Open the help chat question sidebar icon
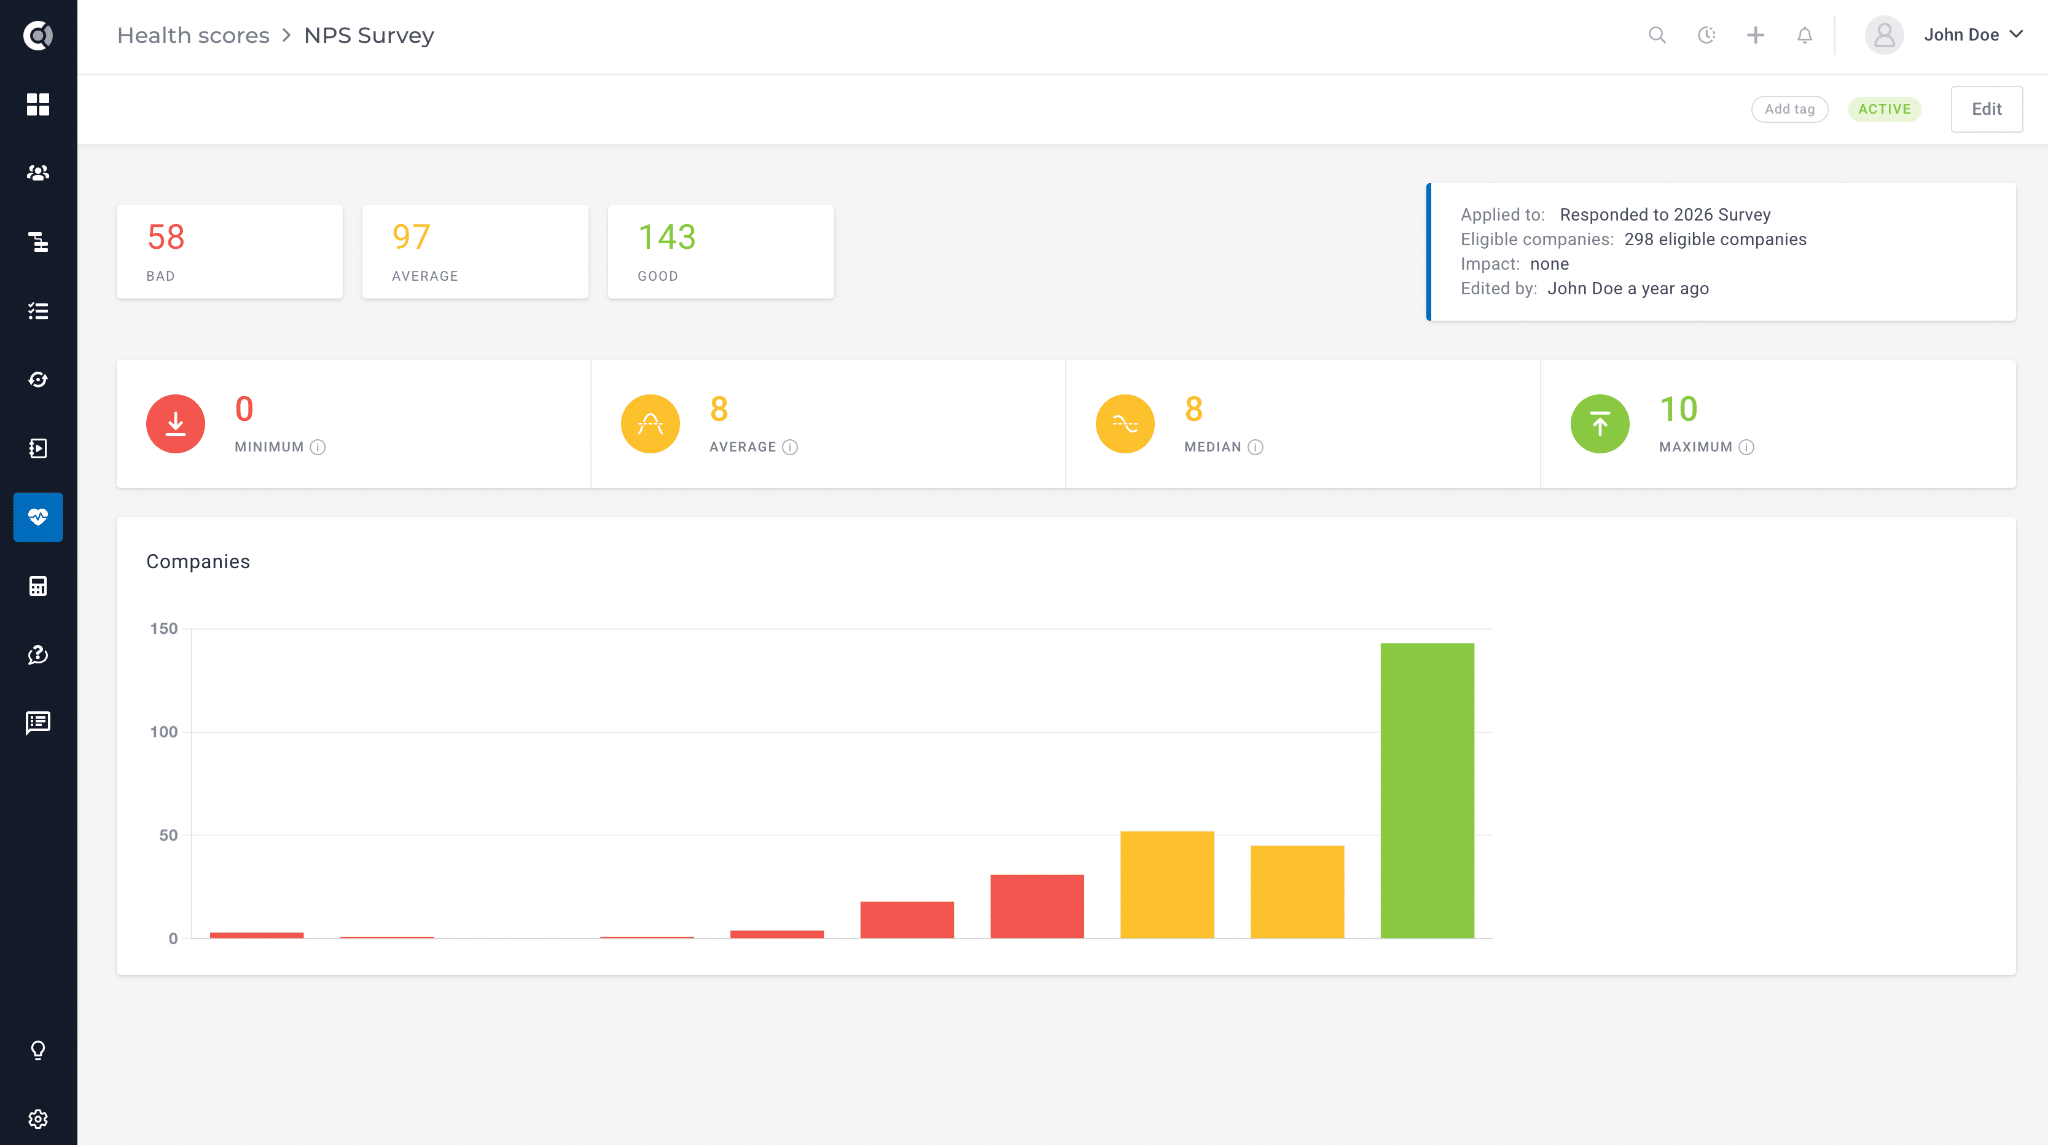Viewport: 2048px width, 1145px height. [38, 655]
